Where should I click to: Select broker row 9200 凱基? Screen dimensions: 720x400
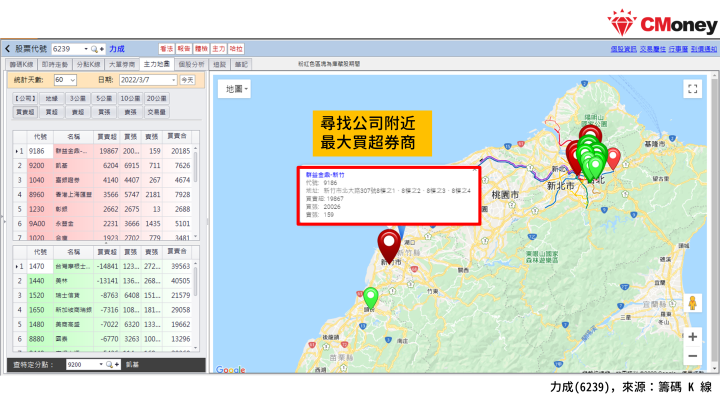(x=103, y=165)
